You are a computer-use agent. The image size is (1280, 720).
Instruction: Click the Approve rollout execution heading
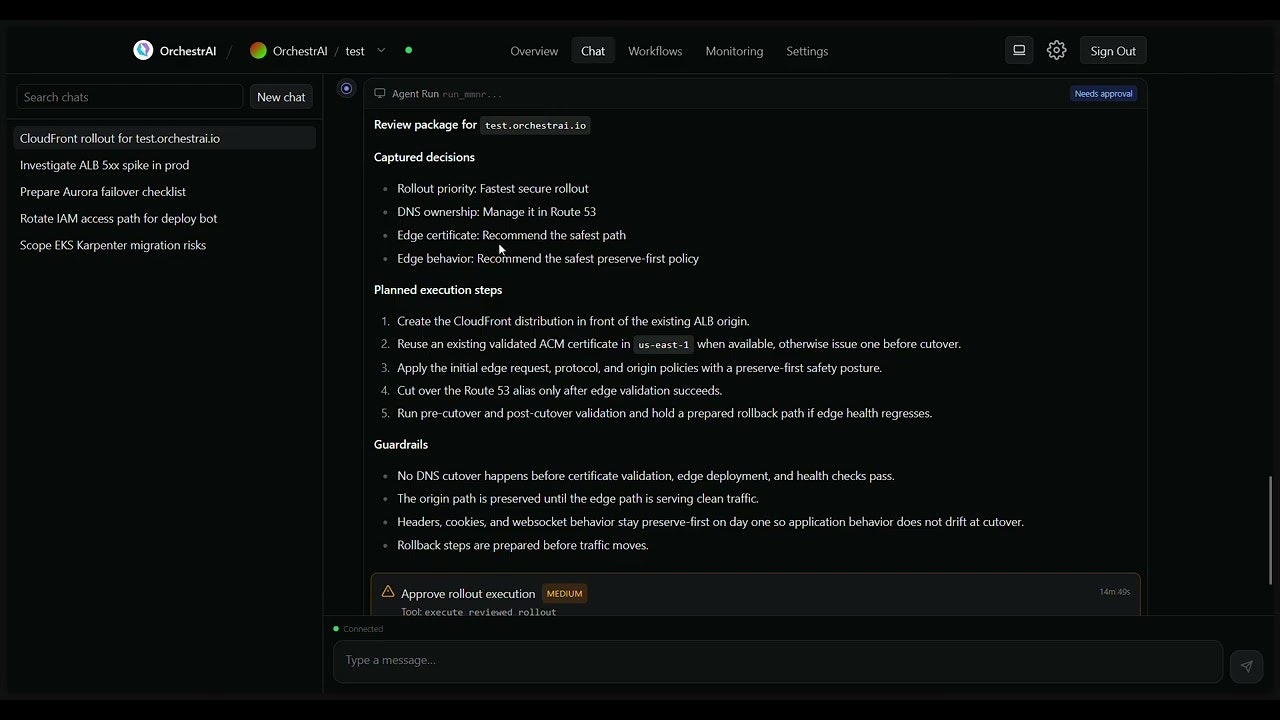click(x=468, y=594)
